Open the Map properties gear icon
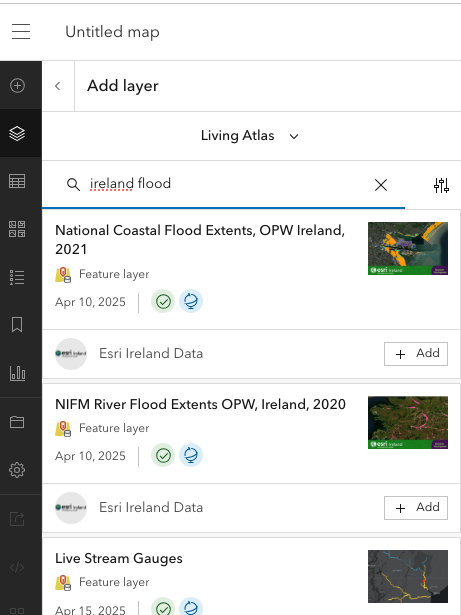Image resolution: width=461 pixels, height=615 pixels. point(17,469)
